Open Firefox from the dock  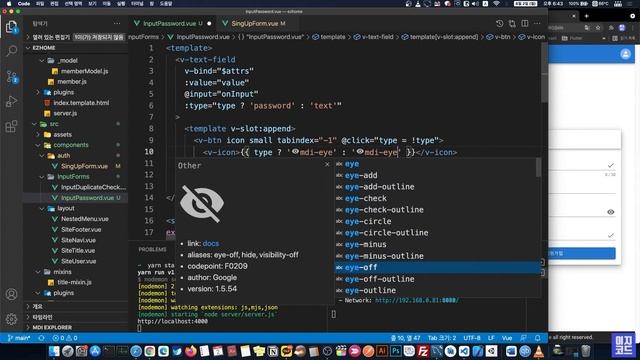(190, 351)
